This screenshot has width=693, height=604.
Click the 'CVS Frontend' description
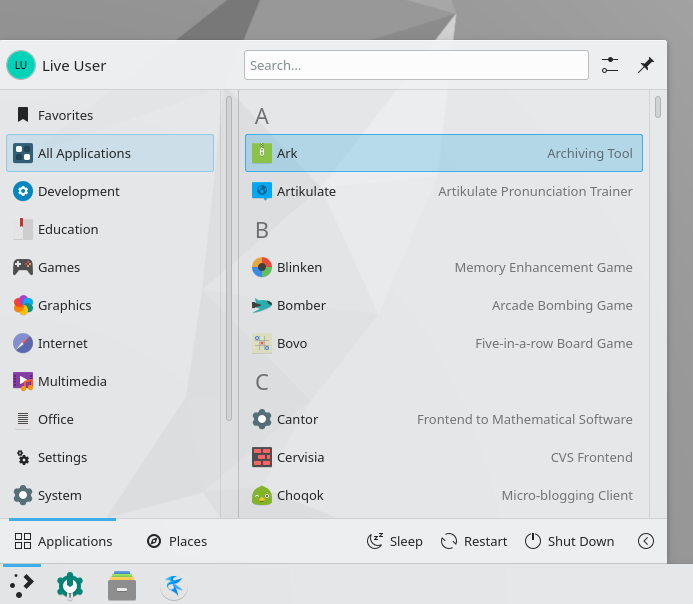591,457
